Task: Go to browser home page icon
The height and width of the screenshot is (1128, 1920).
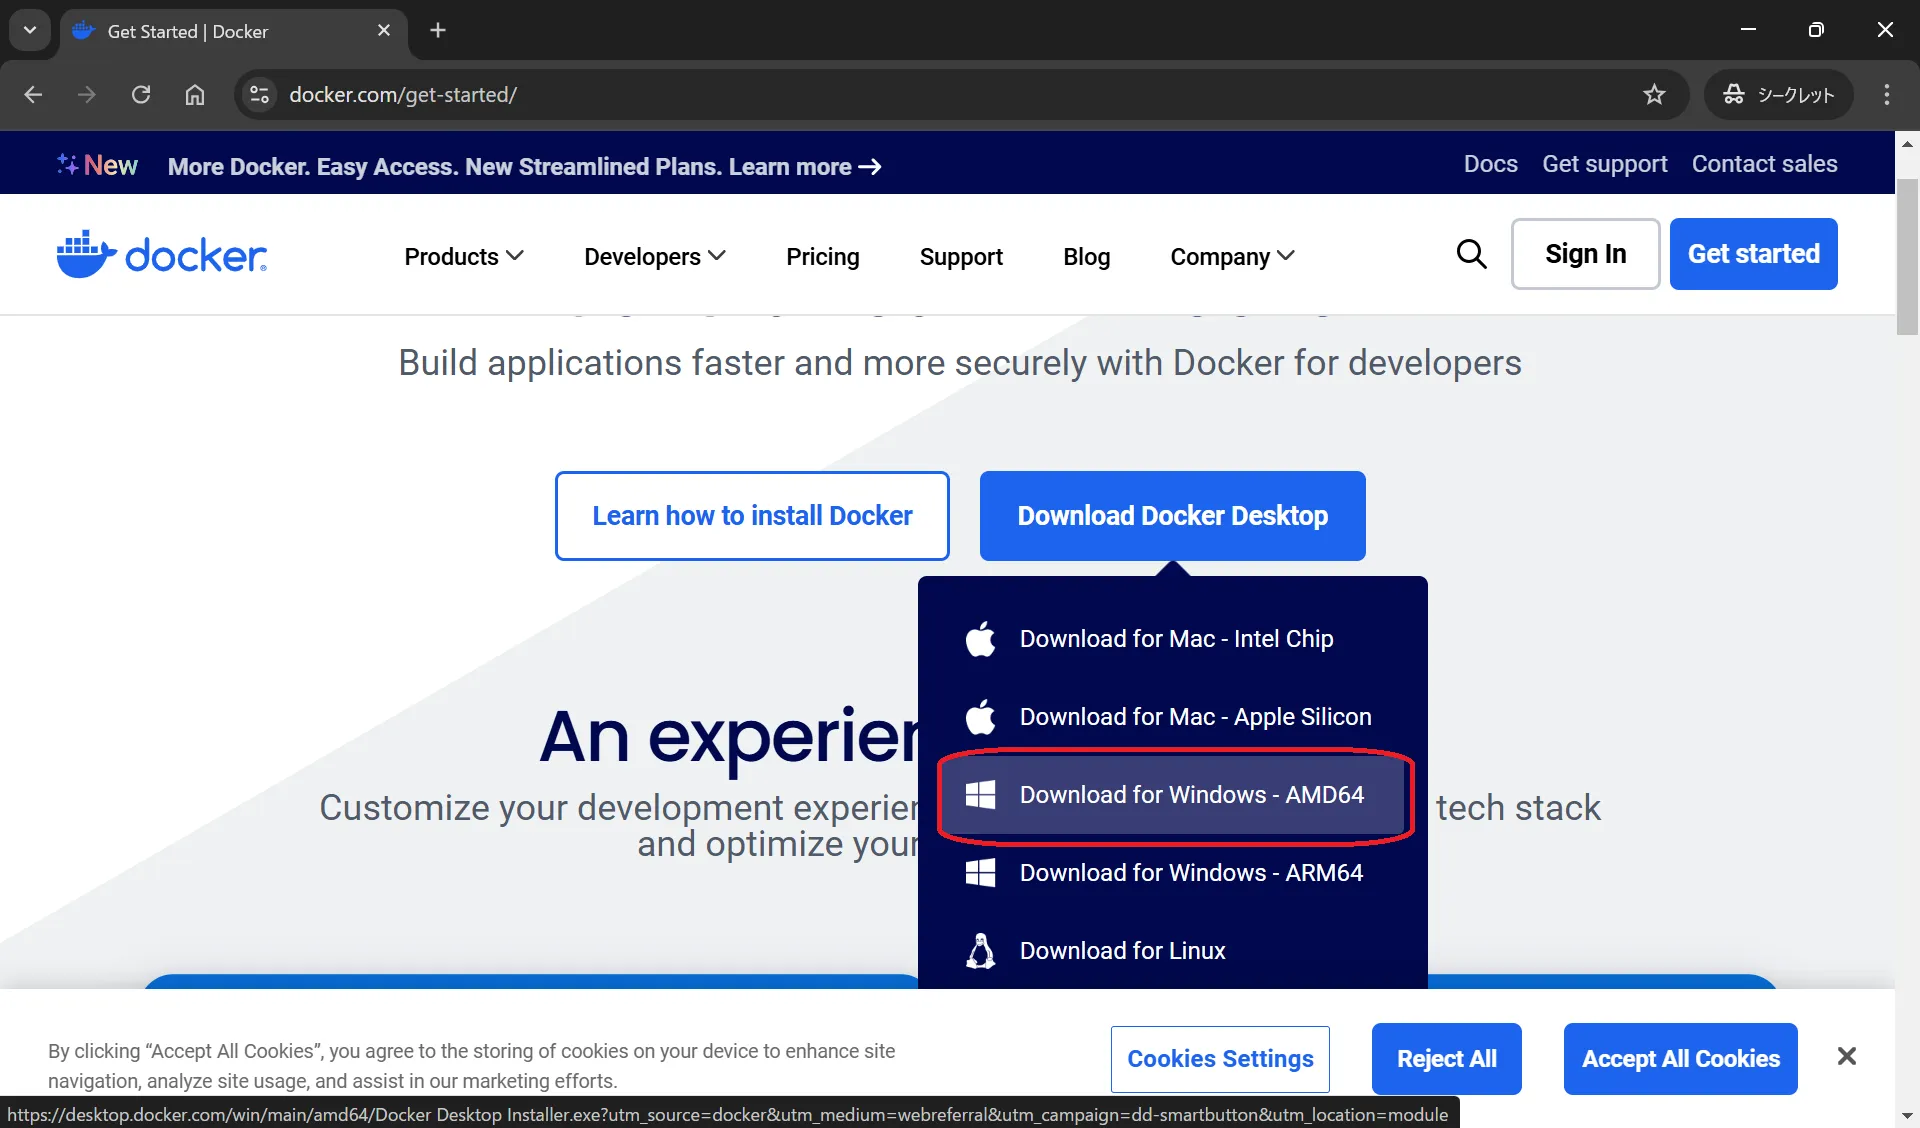Action: (195, 95)
